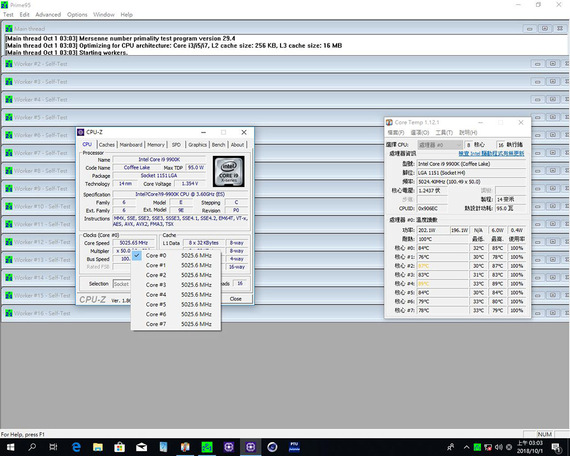Click the Close button in CPU-Z
570x456 pixels.
236,299
